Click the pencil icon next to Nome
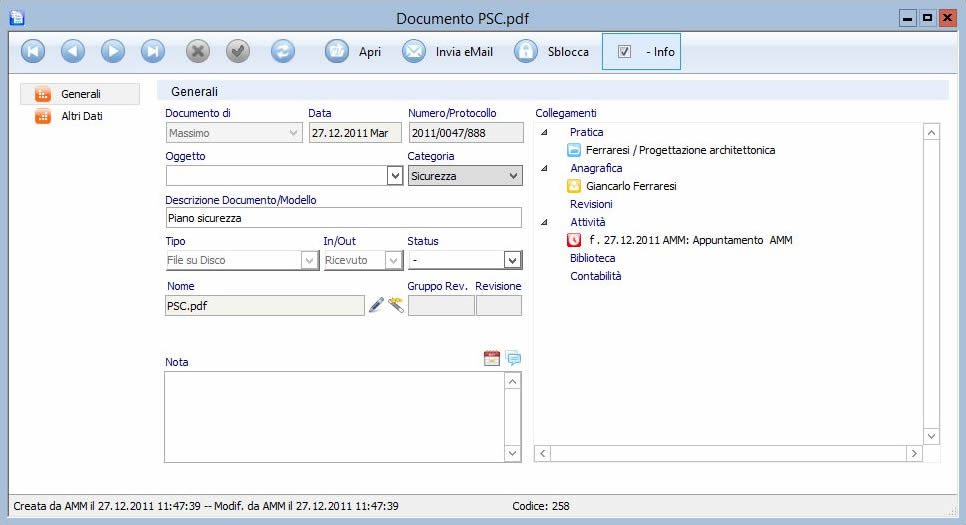This screenshot has width=966, height=525. pos(376,305)
